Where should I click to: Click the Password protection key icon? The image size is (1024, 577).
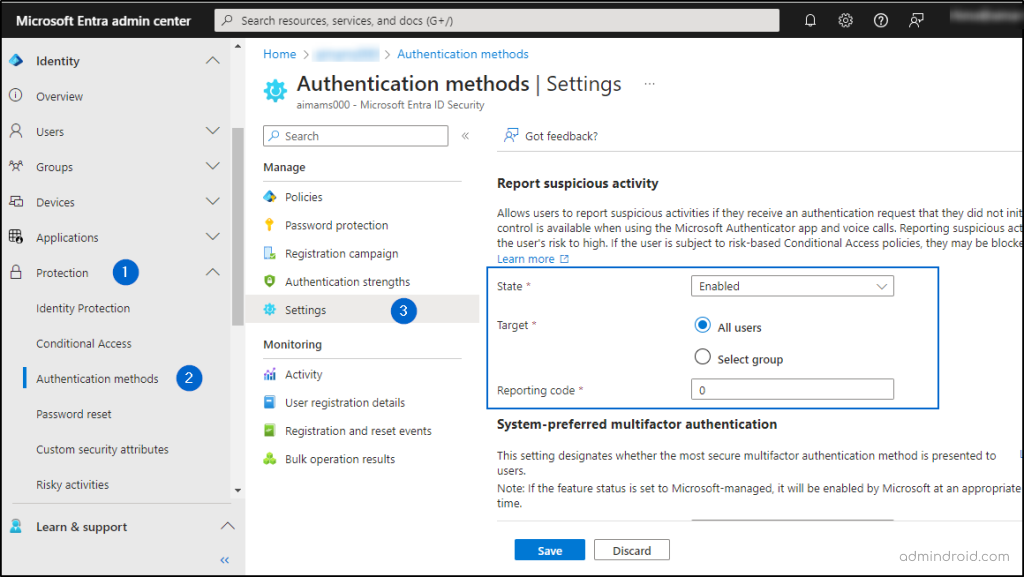click(269, 225)
